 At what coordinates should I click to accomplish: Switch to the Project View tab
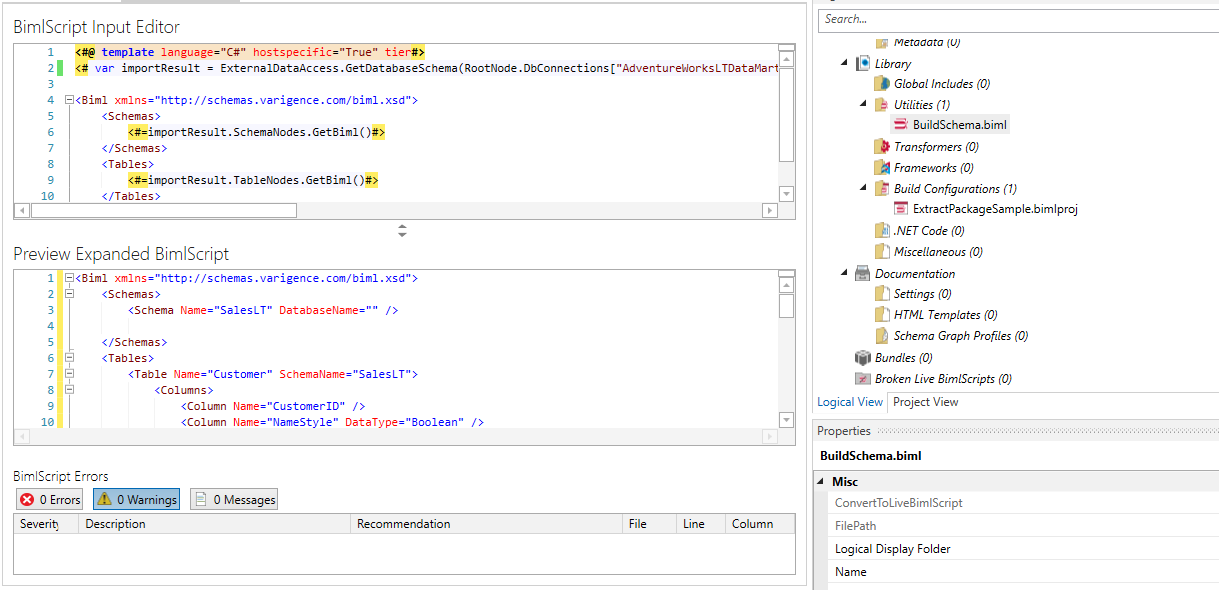(x=925, y=402)
